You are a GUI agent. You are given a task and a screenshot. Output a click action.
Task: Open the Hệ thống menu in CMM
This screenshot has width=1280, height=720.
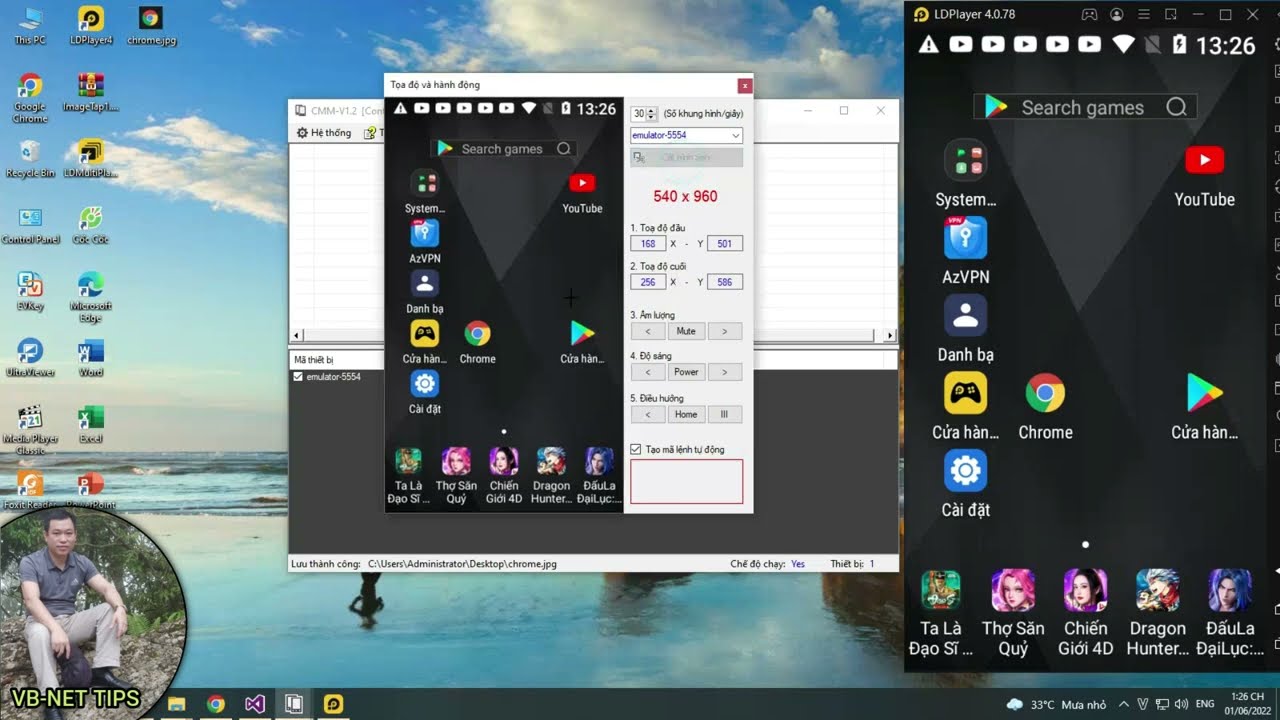tap(324, 133)
